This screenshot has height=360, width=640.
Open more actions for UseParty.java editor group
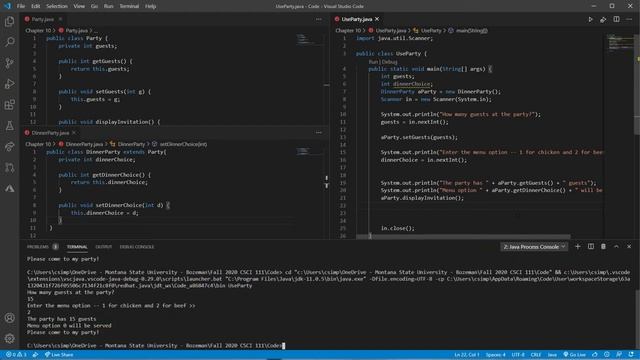(x=629, y=19)
